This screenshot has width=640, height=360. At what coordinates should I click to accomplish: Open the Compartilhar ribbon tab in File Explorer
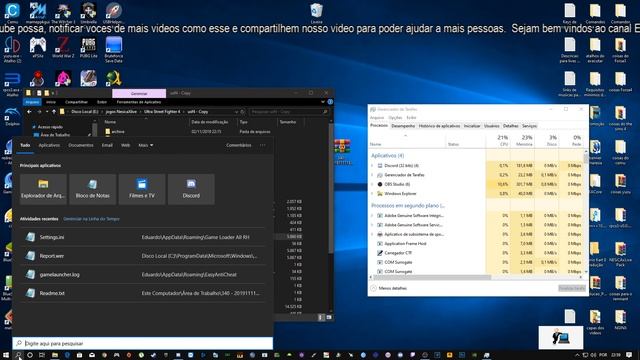tap(76, 102)
